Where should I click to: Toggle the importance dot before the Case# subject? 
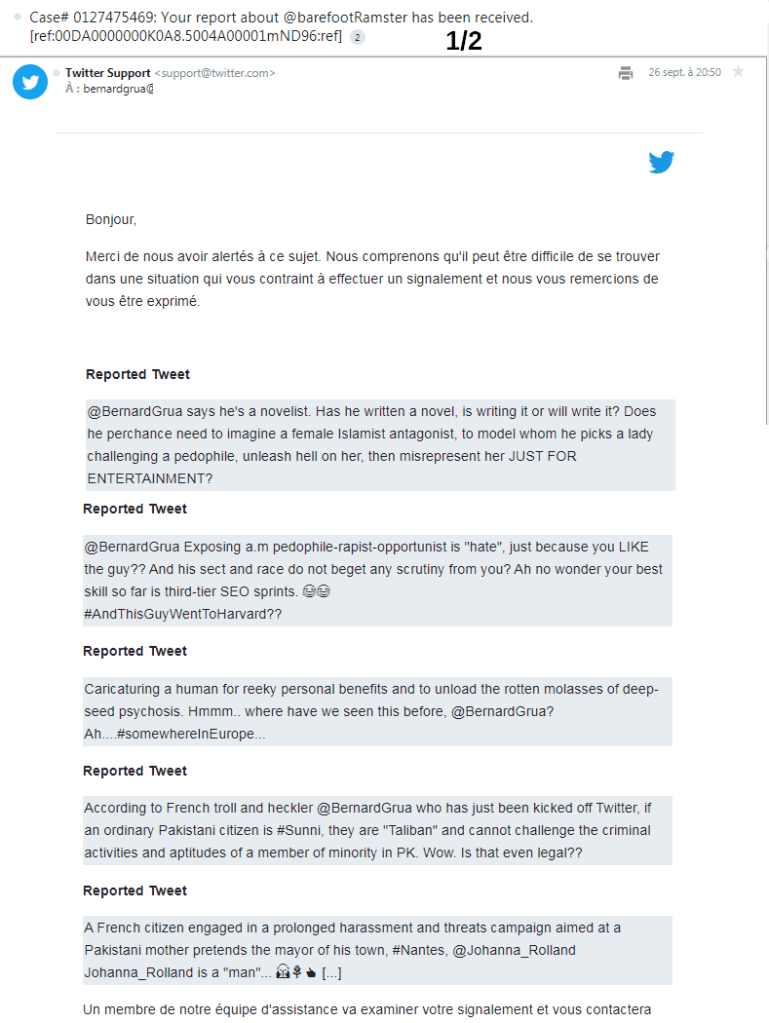click(19, 18)
